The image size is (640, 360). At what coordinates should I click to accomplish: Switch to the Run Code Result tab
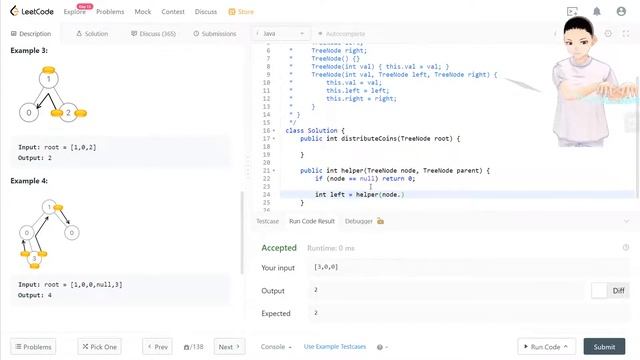pos(312,221)
